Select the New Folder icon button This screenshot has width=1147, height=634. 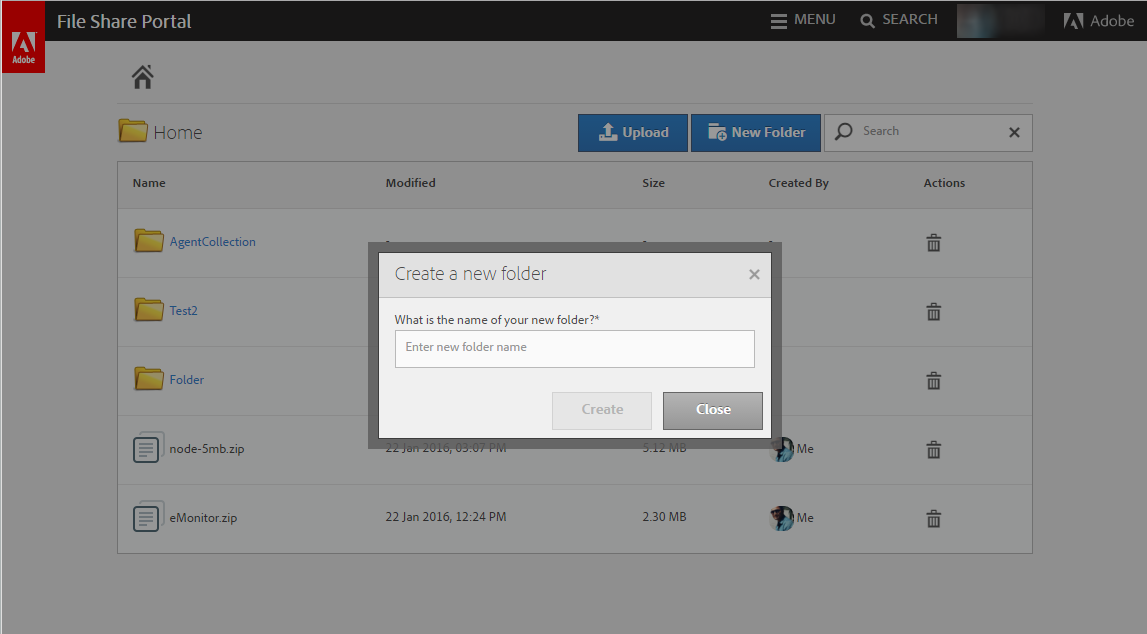point(716,132)
